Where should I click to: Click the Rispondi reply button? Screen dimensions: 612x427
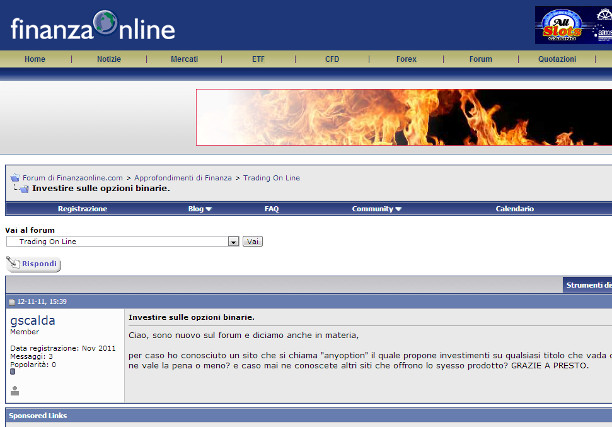[33, 264]
